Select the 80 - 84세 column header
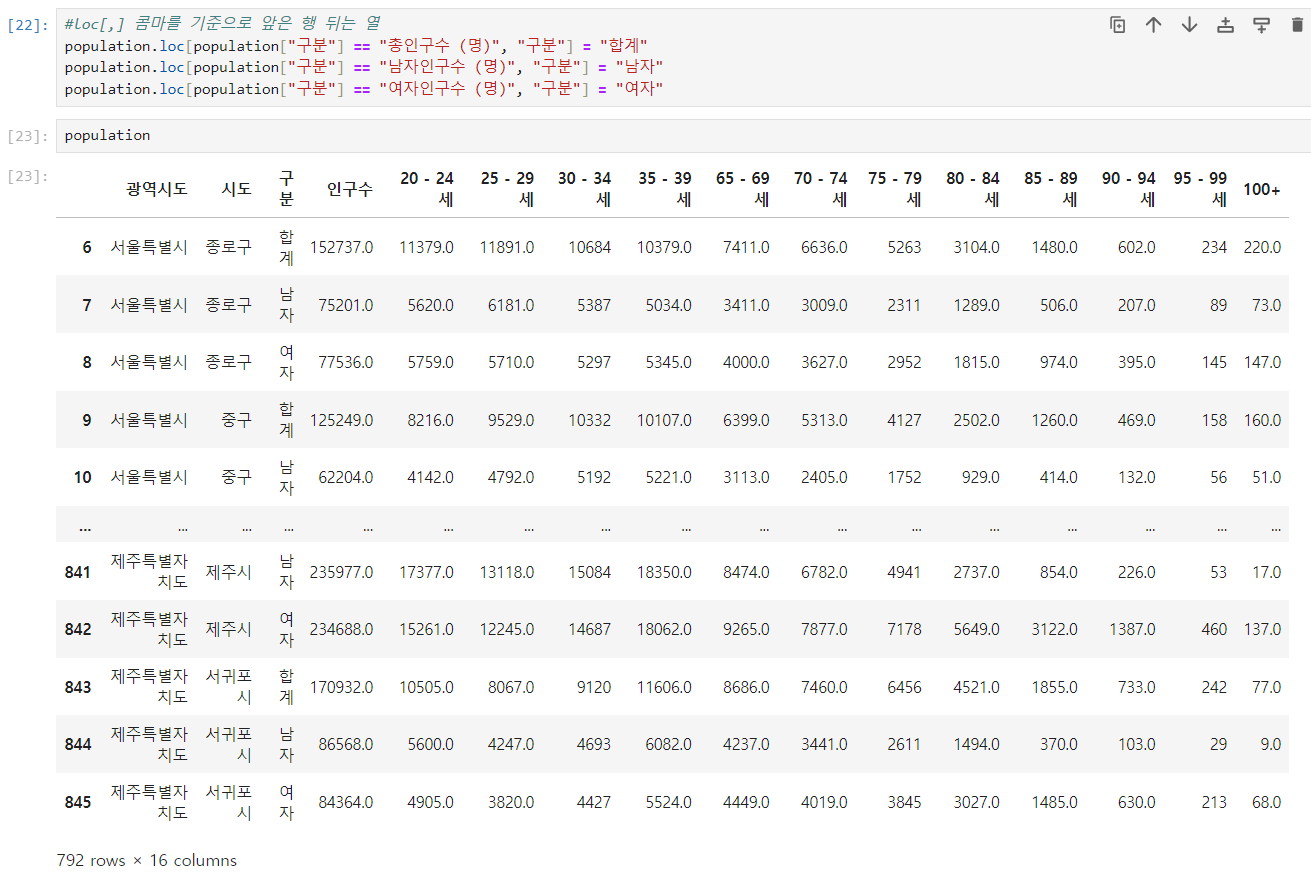Image resolution: width=1311 pixels, height=886 pixels. click(973, 189)
